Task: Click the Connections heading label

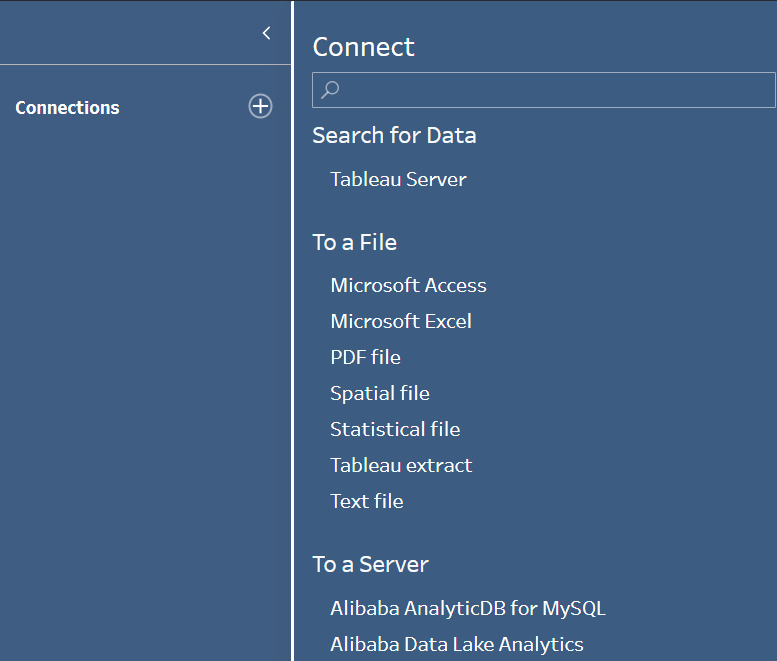Action: [x=67, y=108]
